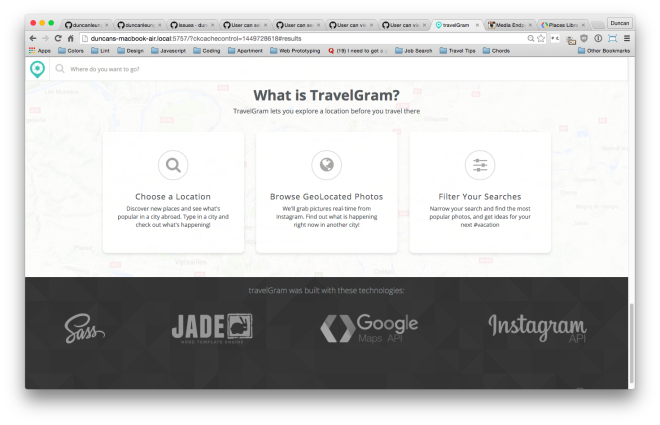
Task: Click the magnifier icon in travelGram search bar
Action: point(60,69)
